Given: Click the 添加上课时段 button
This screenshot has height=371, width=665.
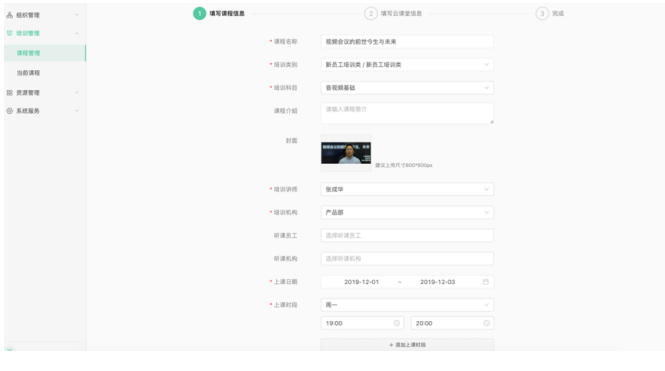Looking at the screenshot, I should 407,345.
